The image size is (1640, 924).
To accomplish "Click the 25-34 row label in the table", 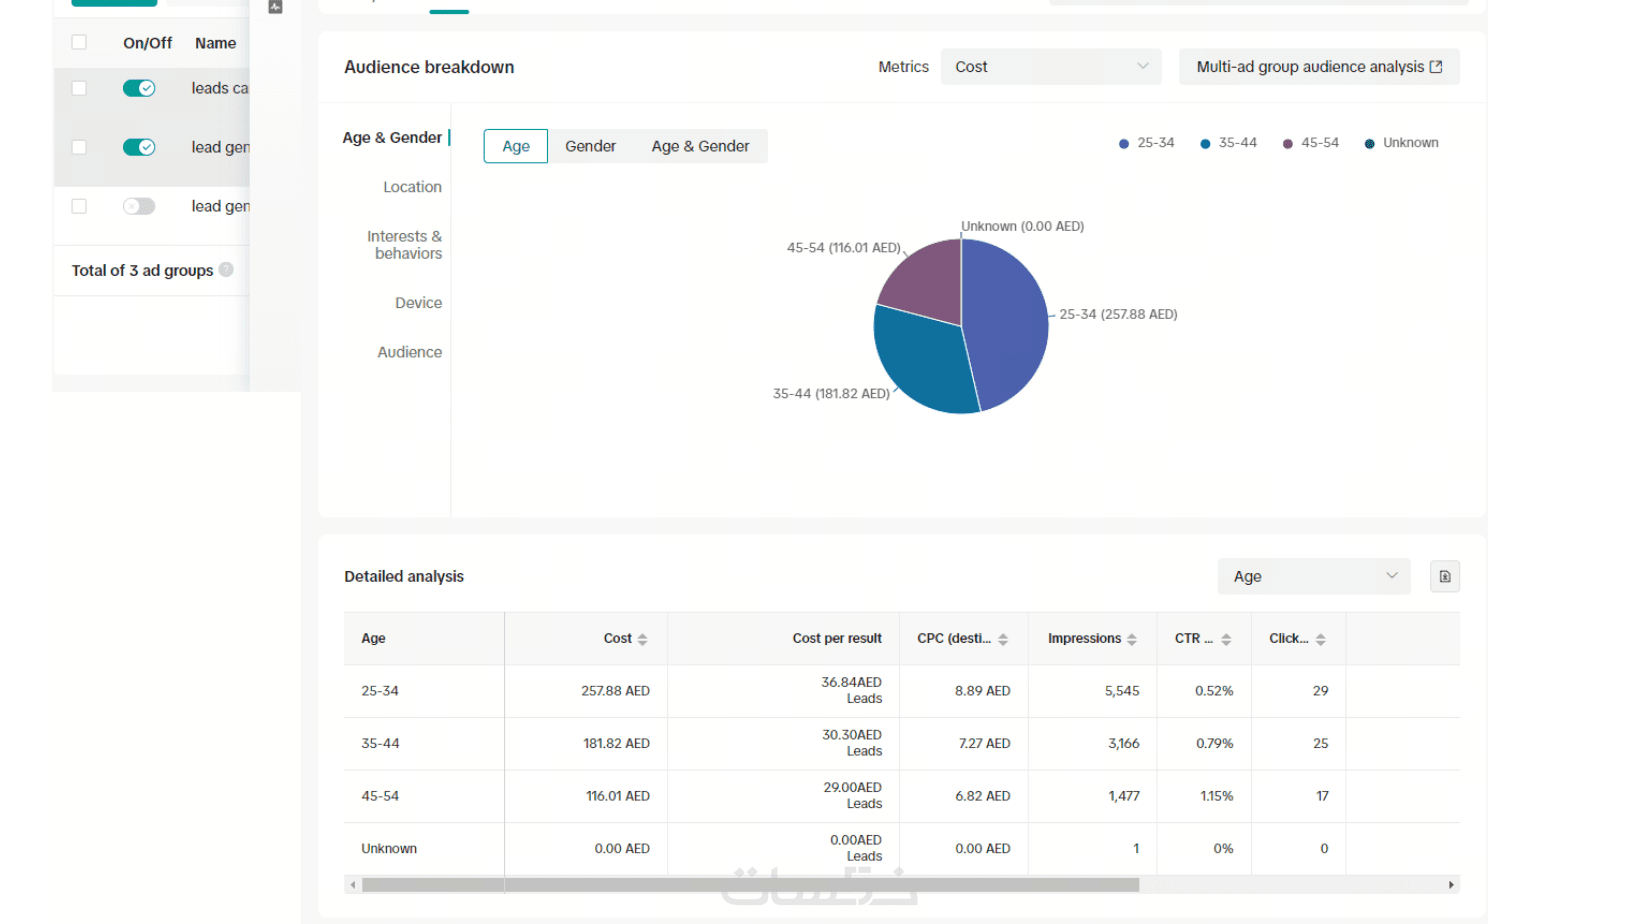I will 380,691.
